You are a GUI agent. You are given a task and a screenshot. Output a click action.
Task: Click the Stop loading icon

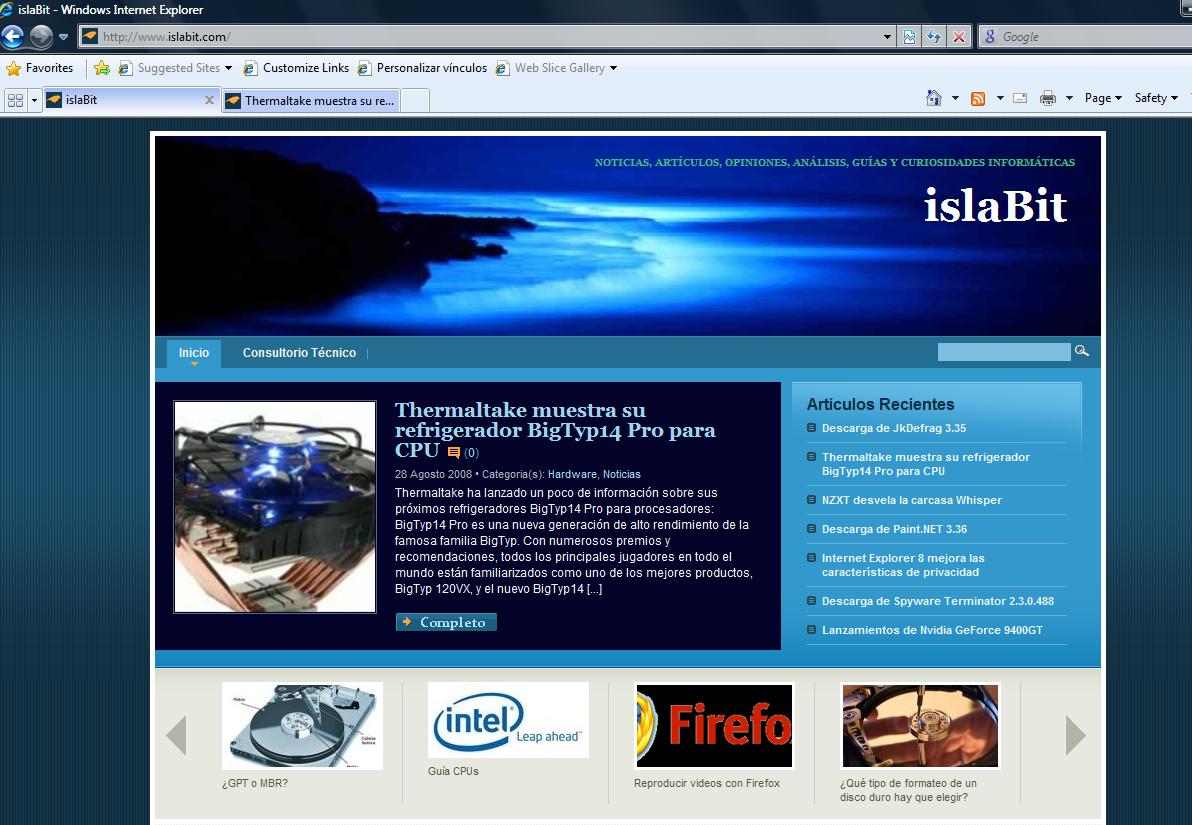(x=959, y=36)
